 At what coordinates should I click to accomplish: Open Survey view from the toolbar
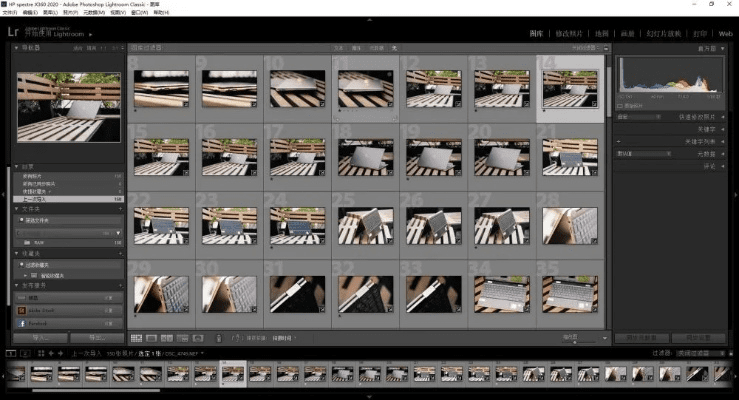[x=181, y=338]
